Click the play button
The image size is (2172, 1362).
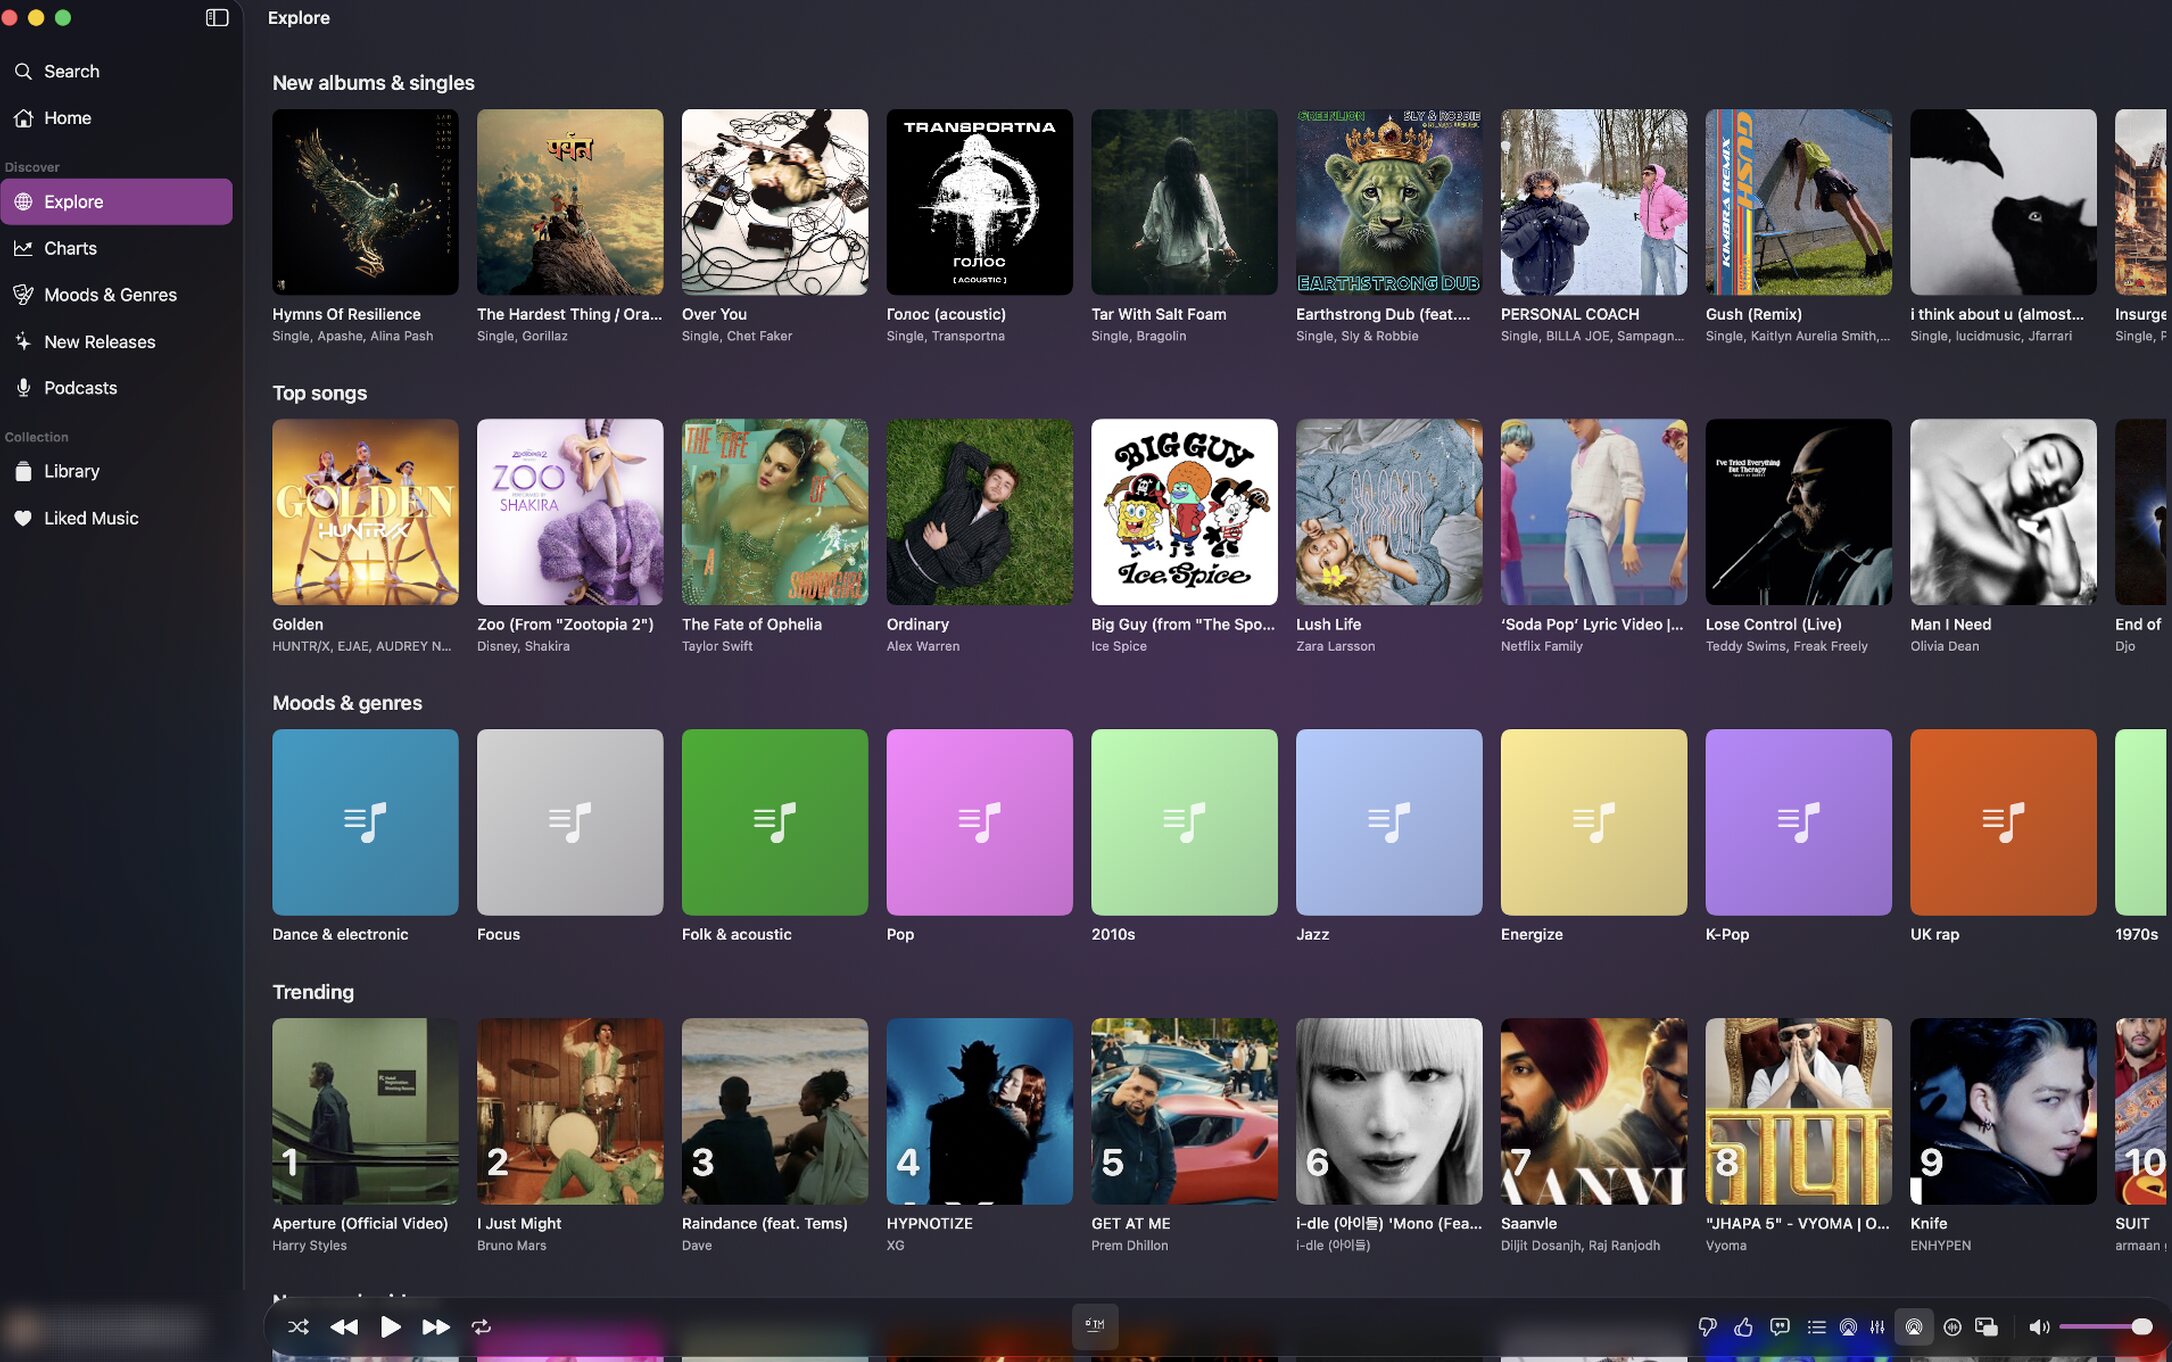(390, 1327)
